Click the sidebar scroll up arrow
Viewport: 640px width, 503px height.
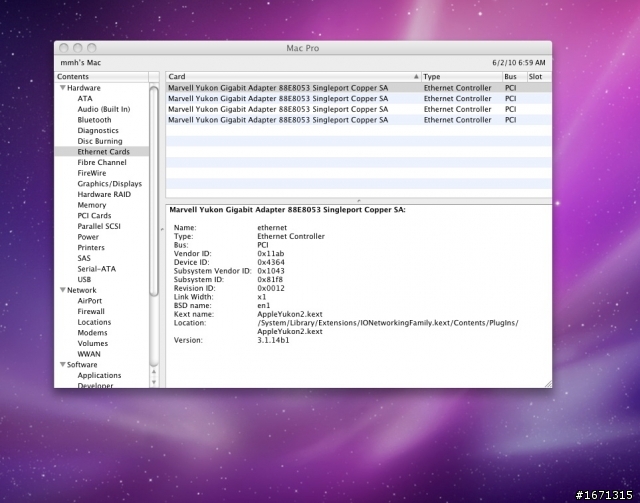click(154, 372)
